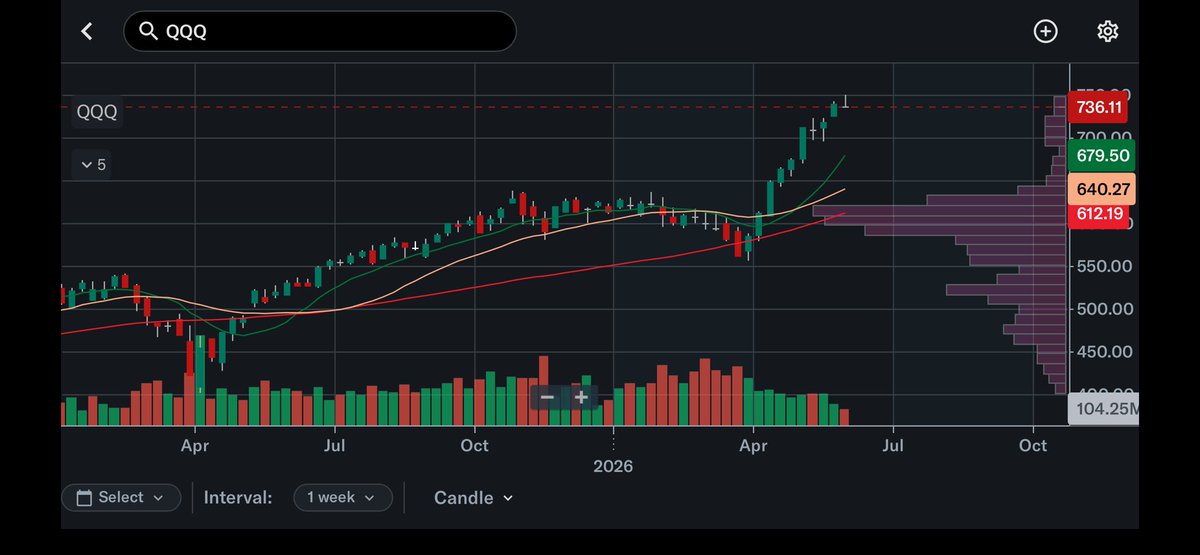Click the 500.00 price axis label

click(1106, 309)
